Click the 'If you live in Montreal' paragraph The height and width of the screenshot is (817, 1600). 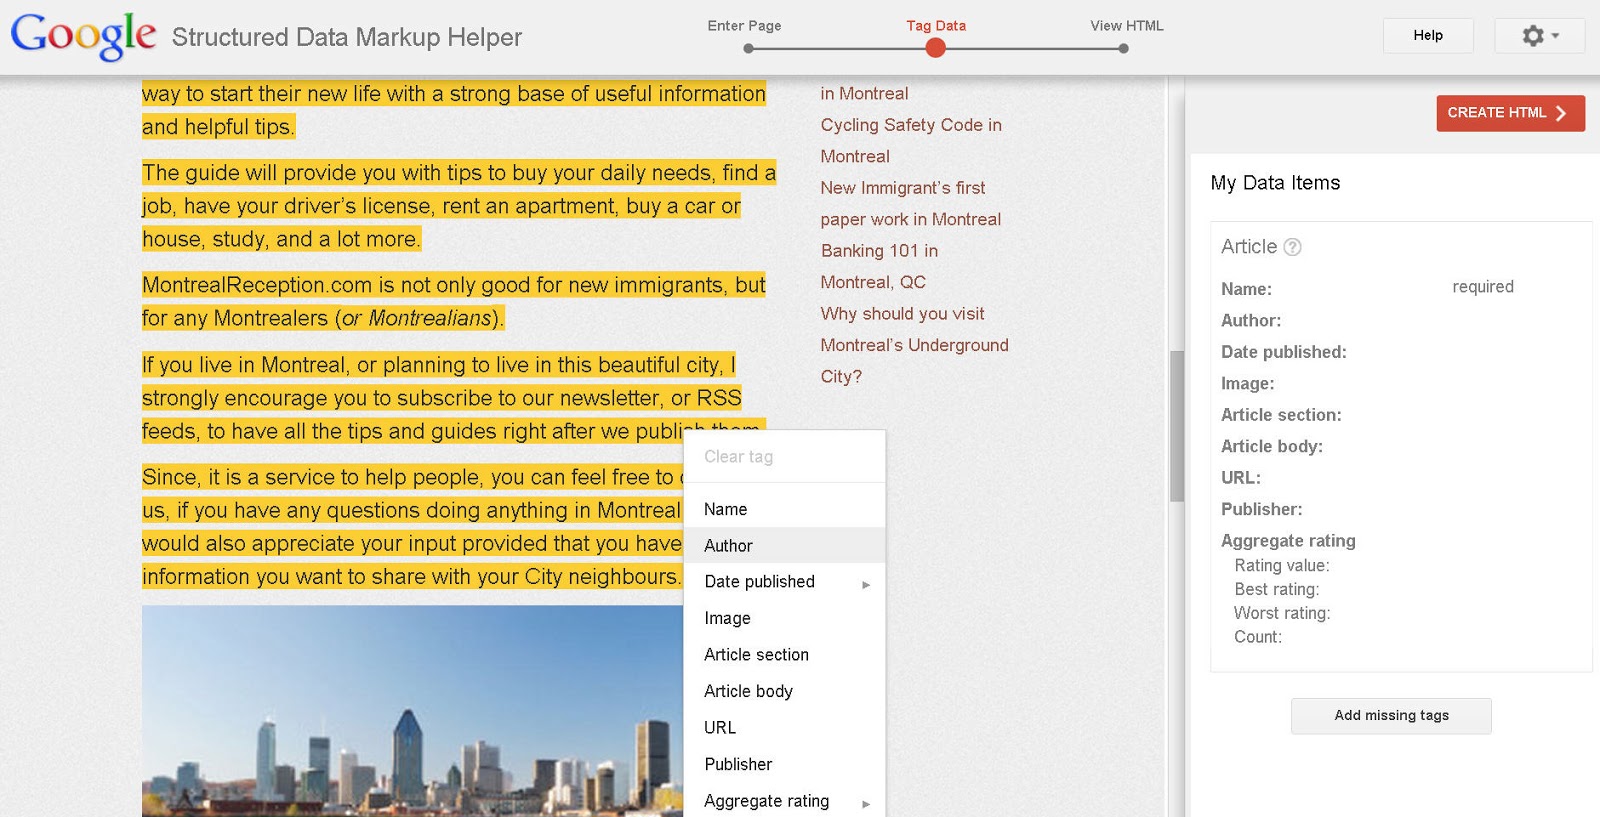pyautogui.click(x=454, y=398)
